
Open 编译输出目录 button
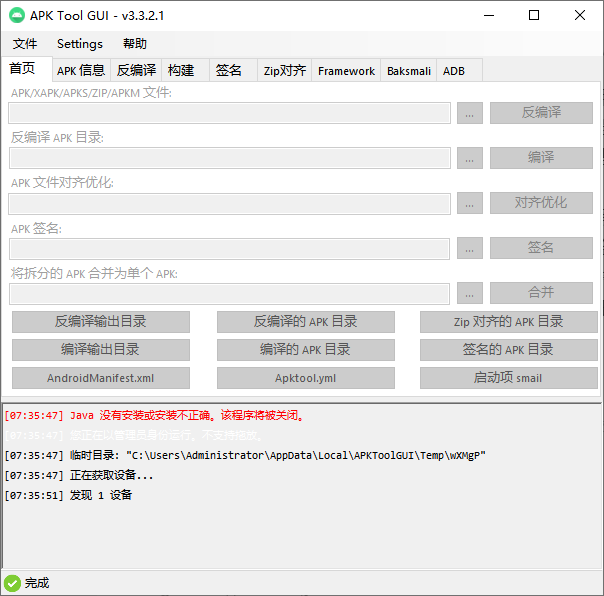(x=101, y=350)
